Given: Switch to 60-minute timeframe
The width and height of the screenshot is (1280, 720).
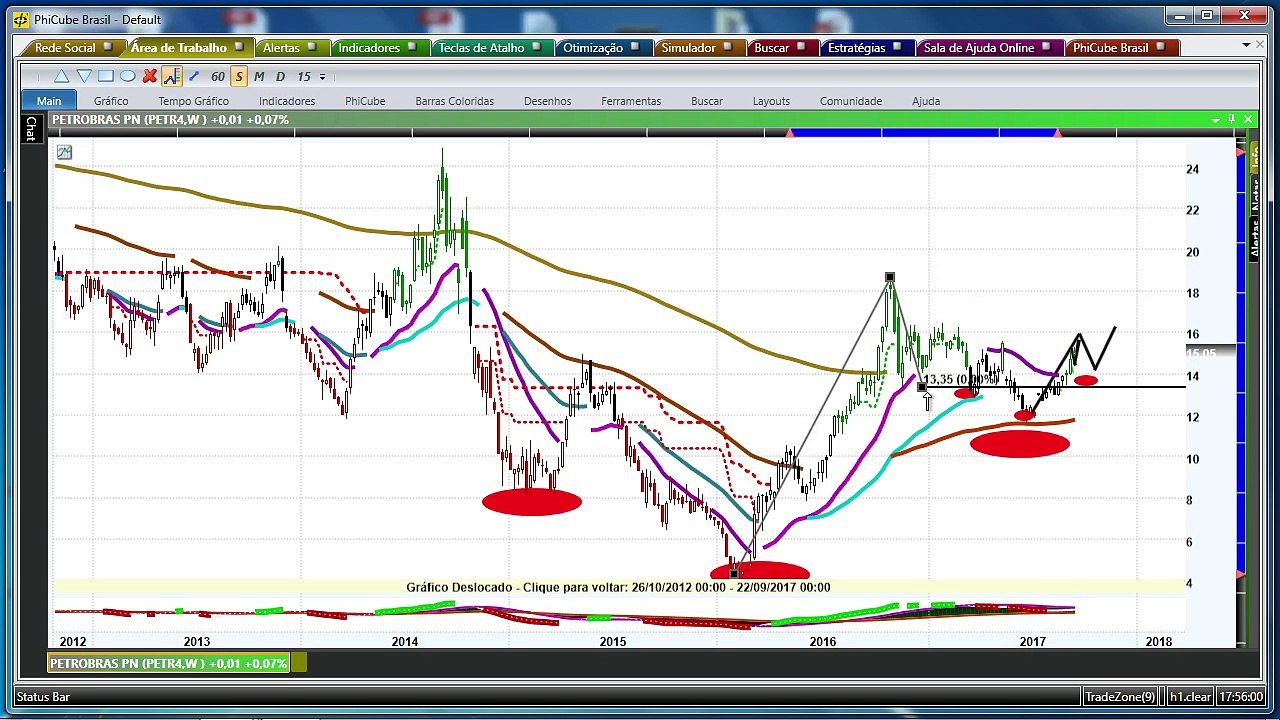Looking at the screenshot, I should click(x=218, y=76).
